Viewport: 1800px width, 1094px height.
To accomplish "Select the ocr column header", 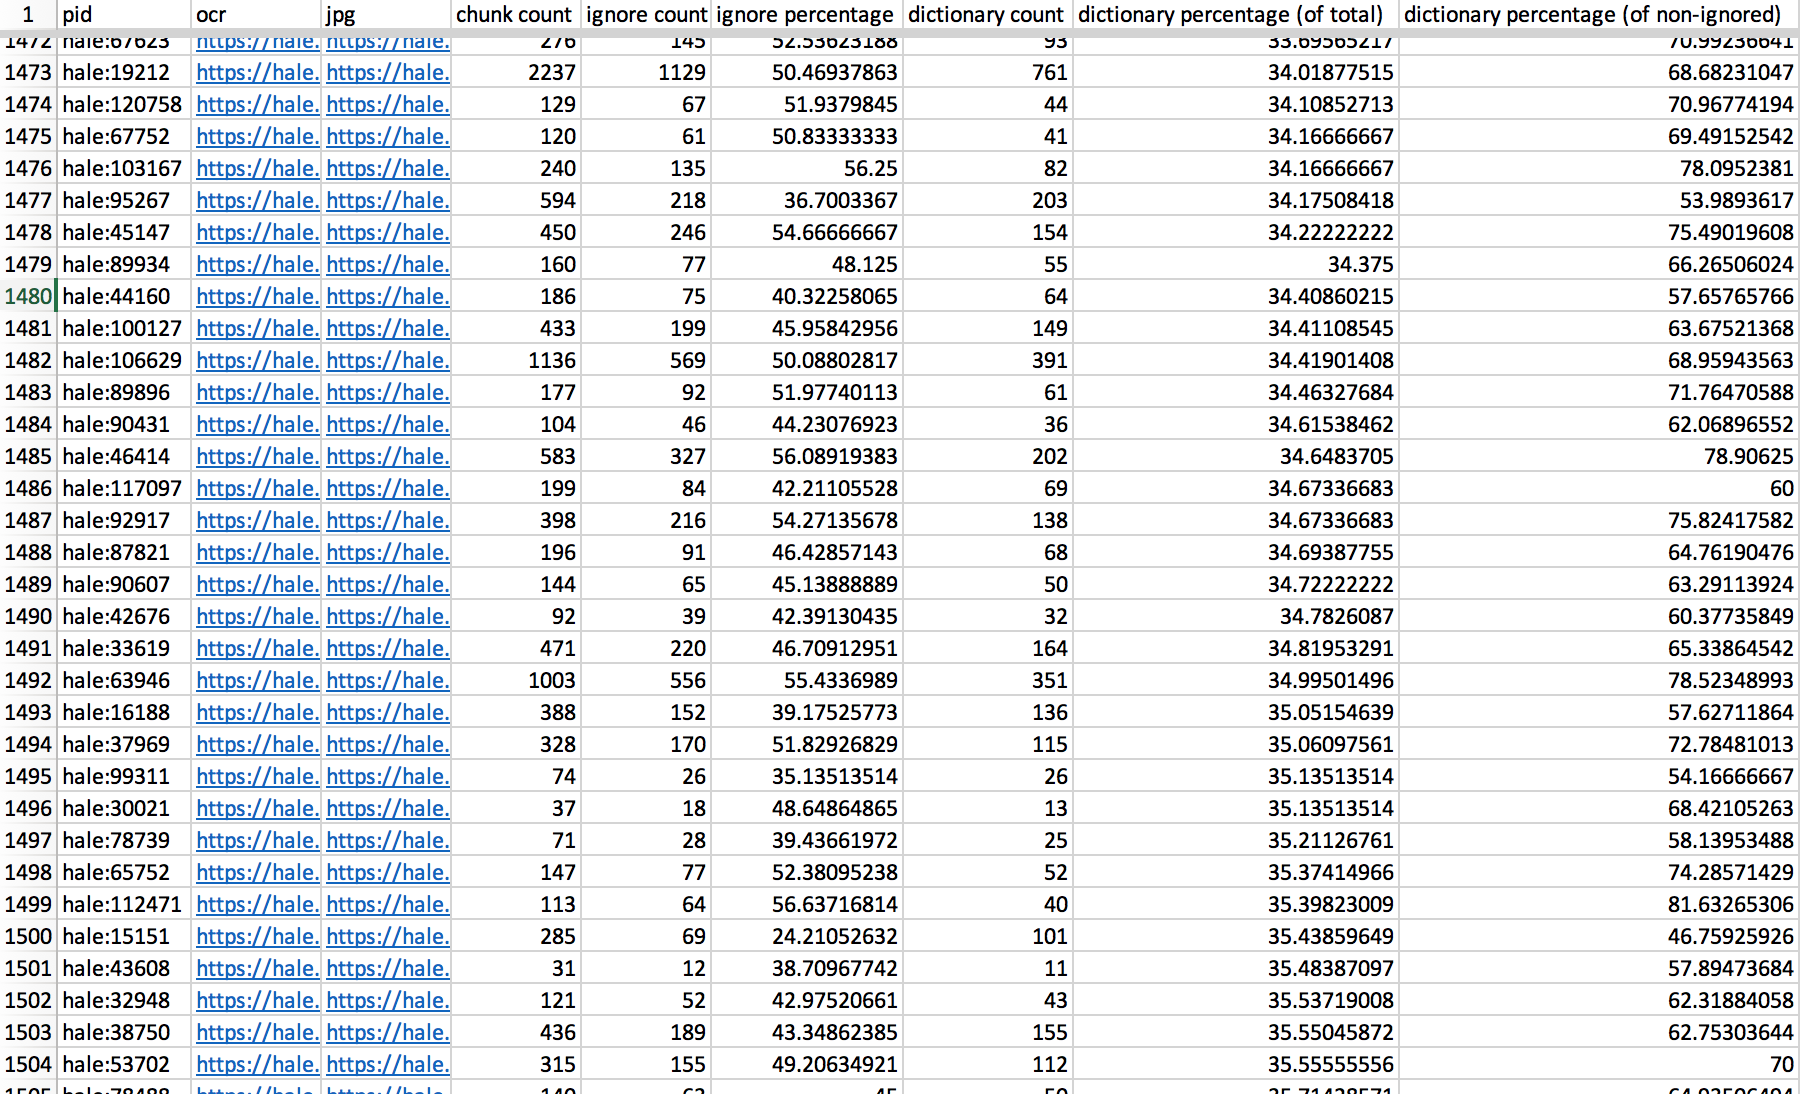I will coord(256,14).
